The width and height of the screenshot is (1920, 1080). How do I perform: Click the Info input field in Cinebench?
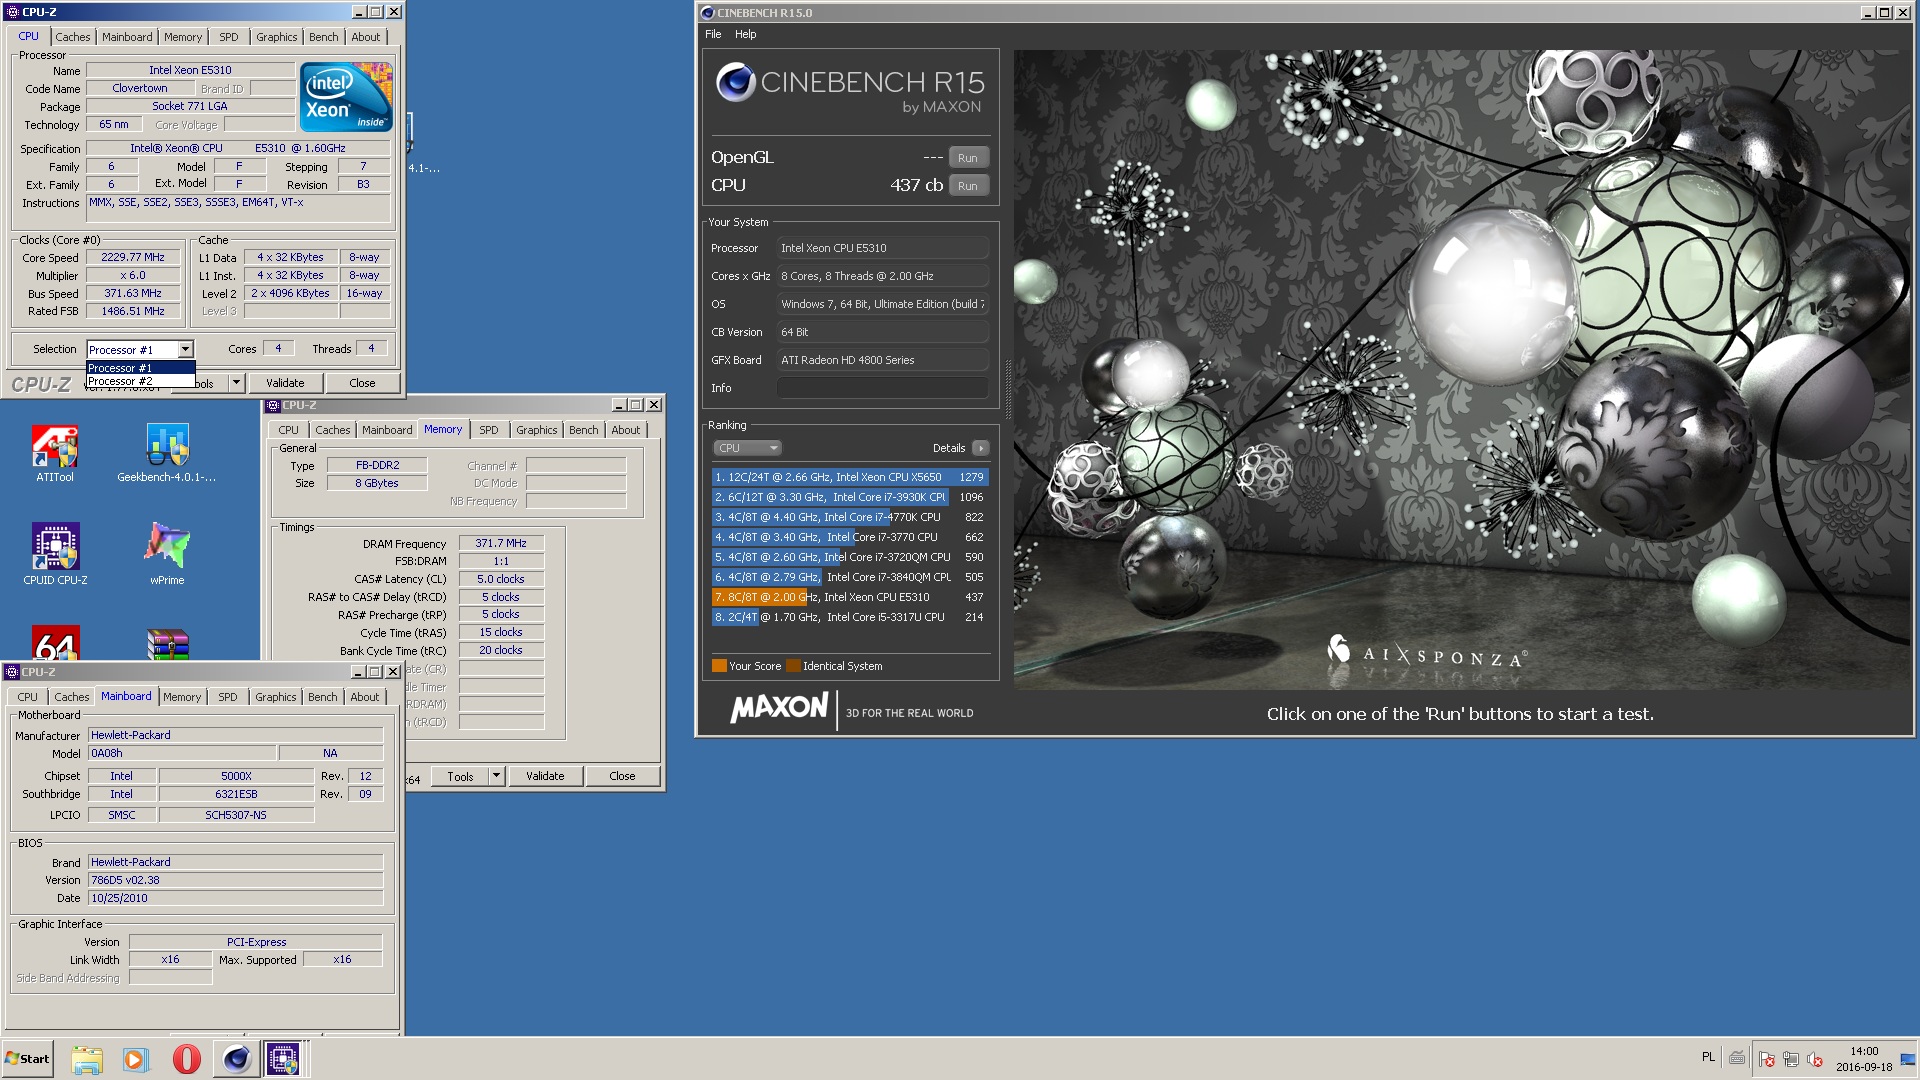tap(883, 388)
